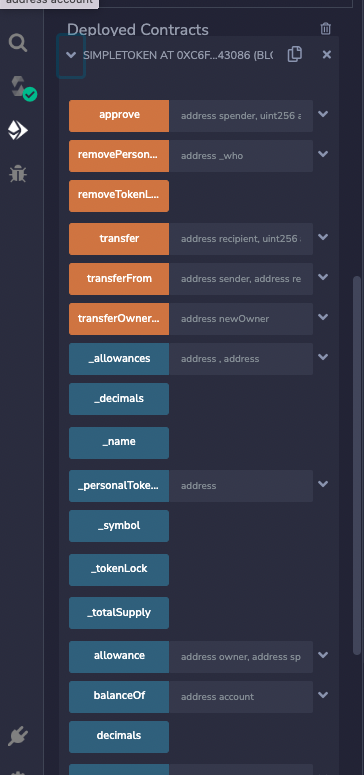Image resolution: width=364 pixels, height=775 pixels.
Task: Query the _allowances getter
Action: (x=119, y=359)
